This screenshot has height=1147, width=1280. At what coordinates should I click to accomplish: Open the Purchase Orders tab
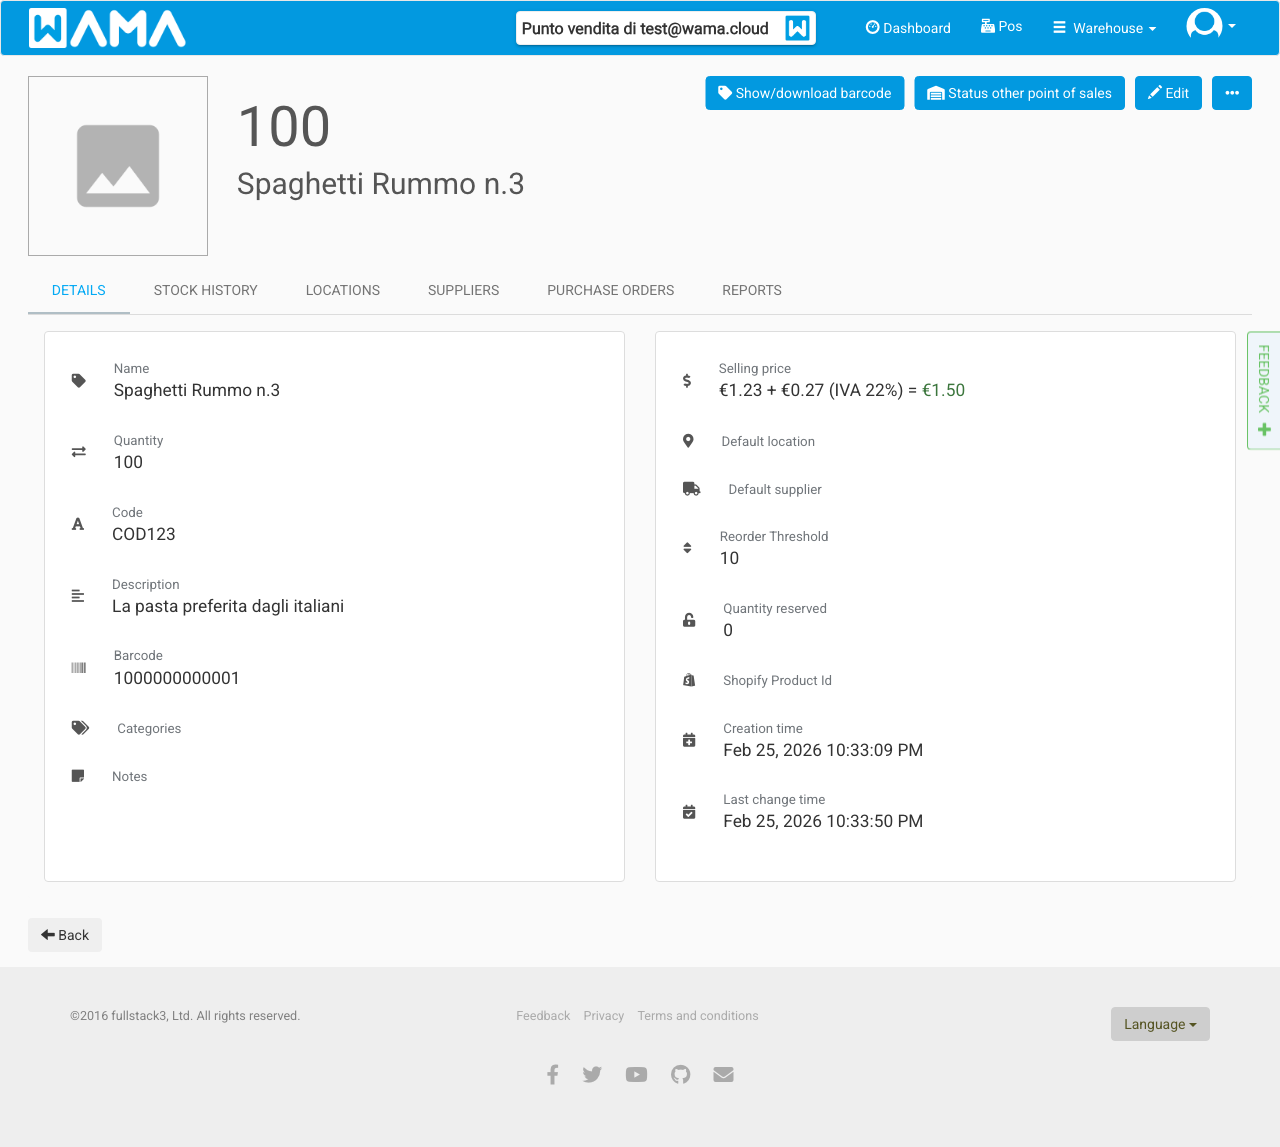tap(610, 290)
